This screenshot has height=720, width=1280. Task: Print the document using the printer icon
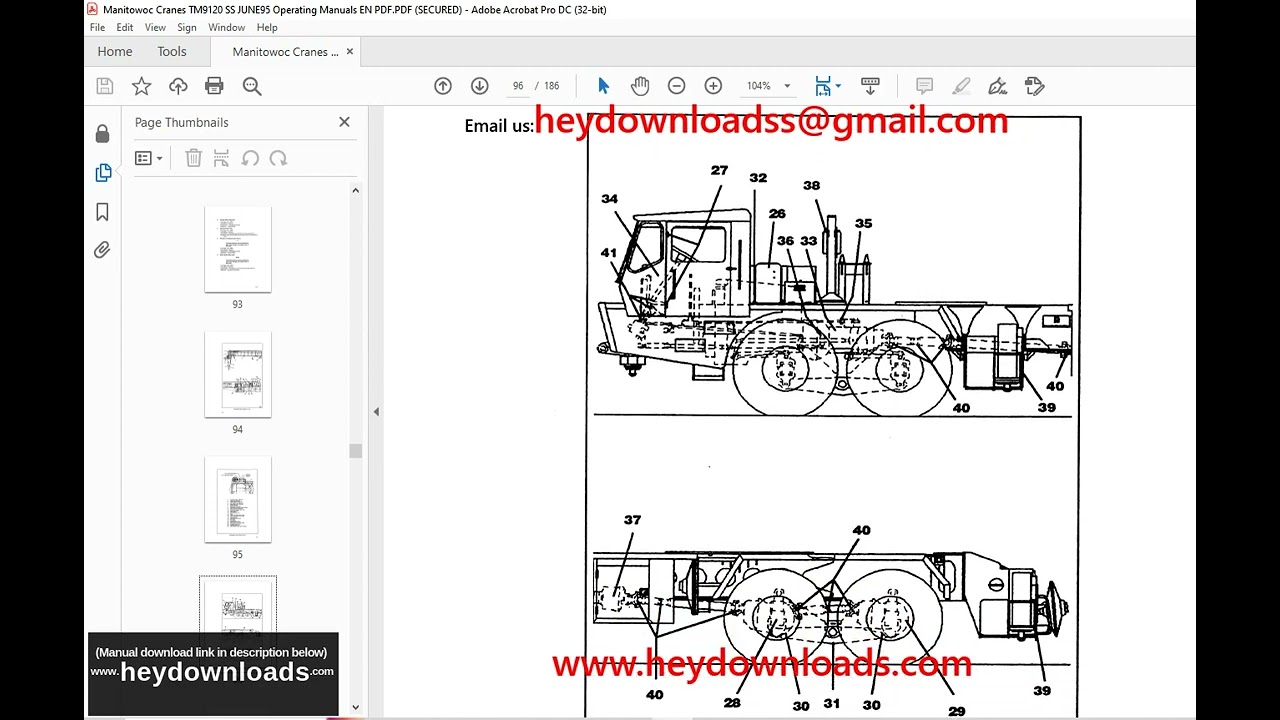tap(214, 86)
